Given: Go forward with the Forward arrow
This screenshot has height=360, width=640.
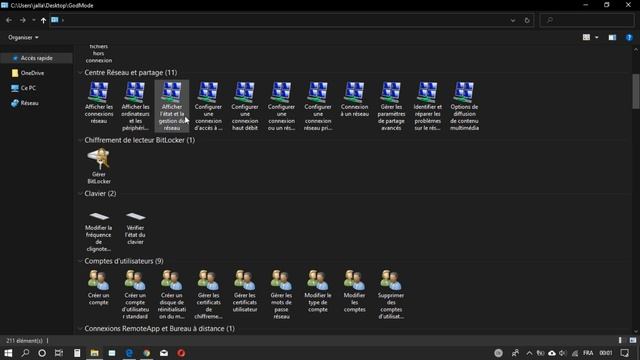Looking at the screenshot, I should point(23,20).
